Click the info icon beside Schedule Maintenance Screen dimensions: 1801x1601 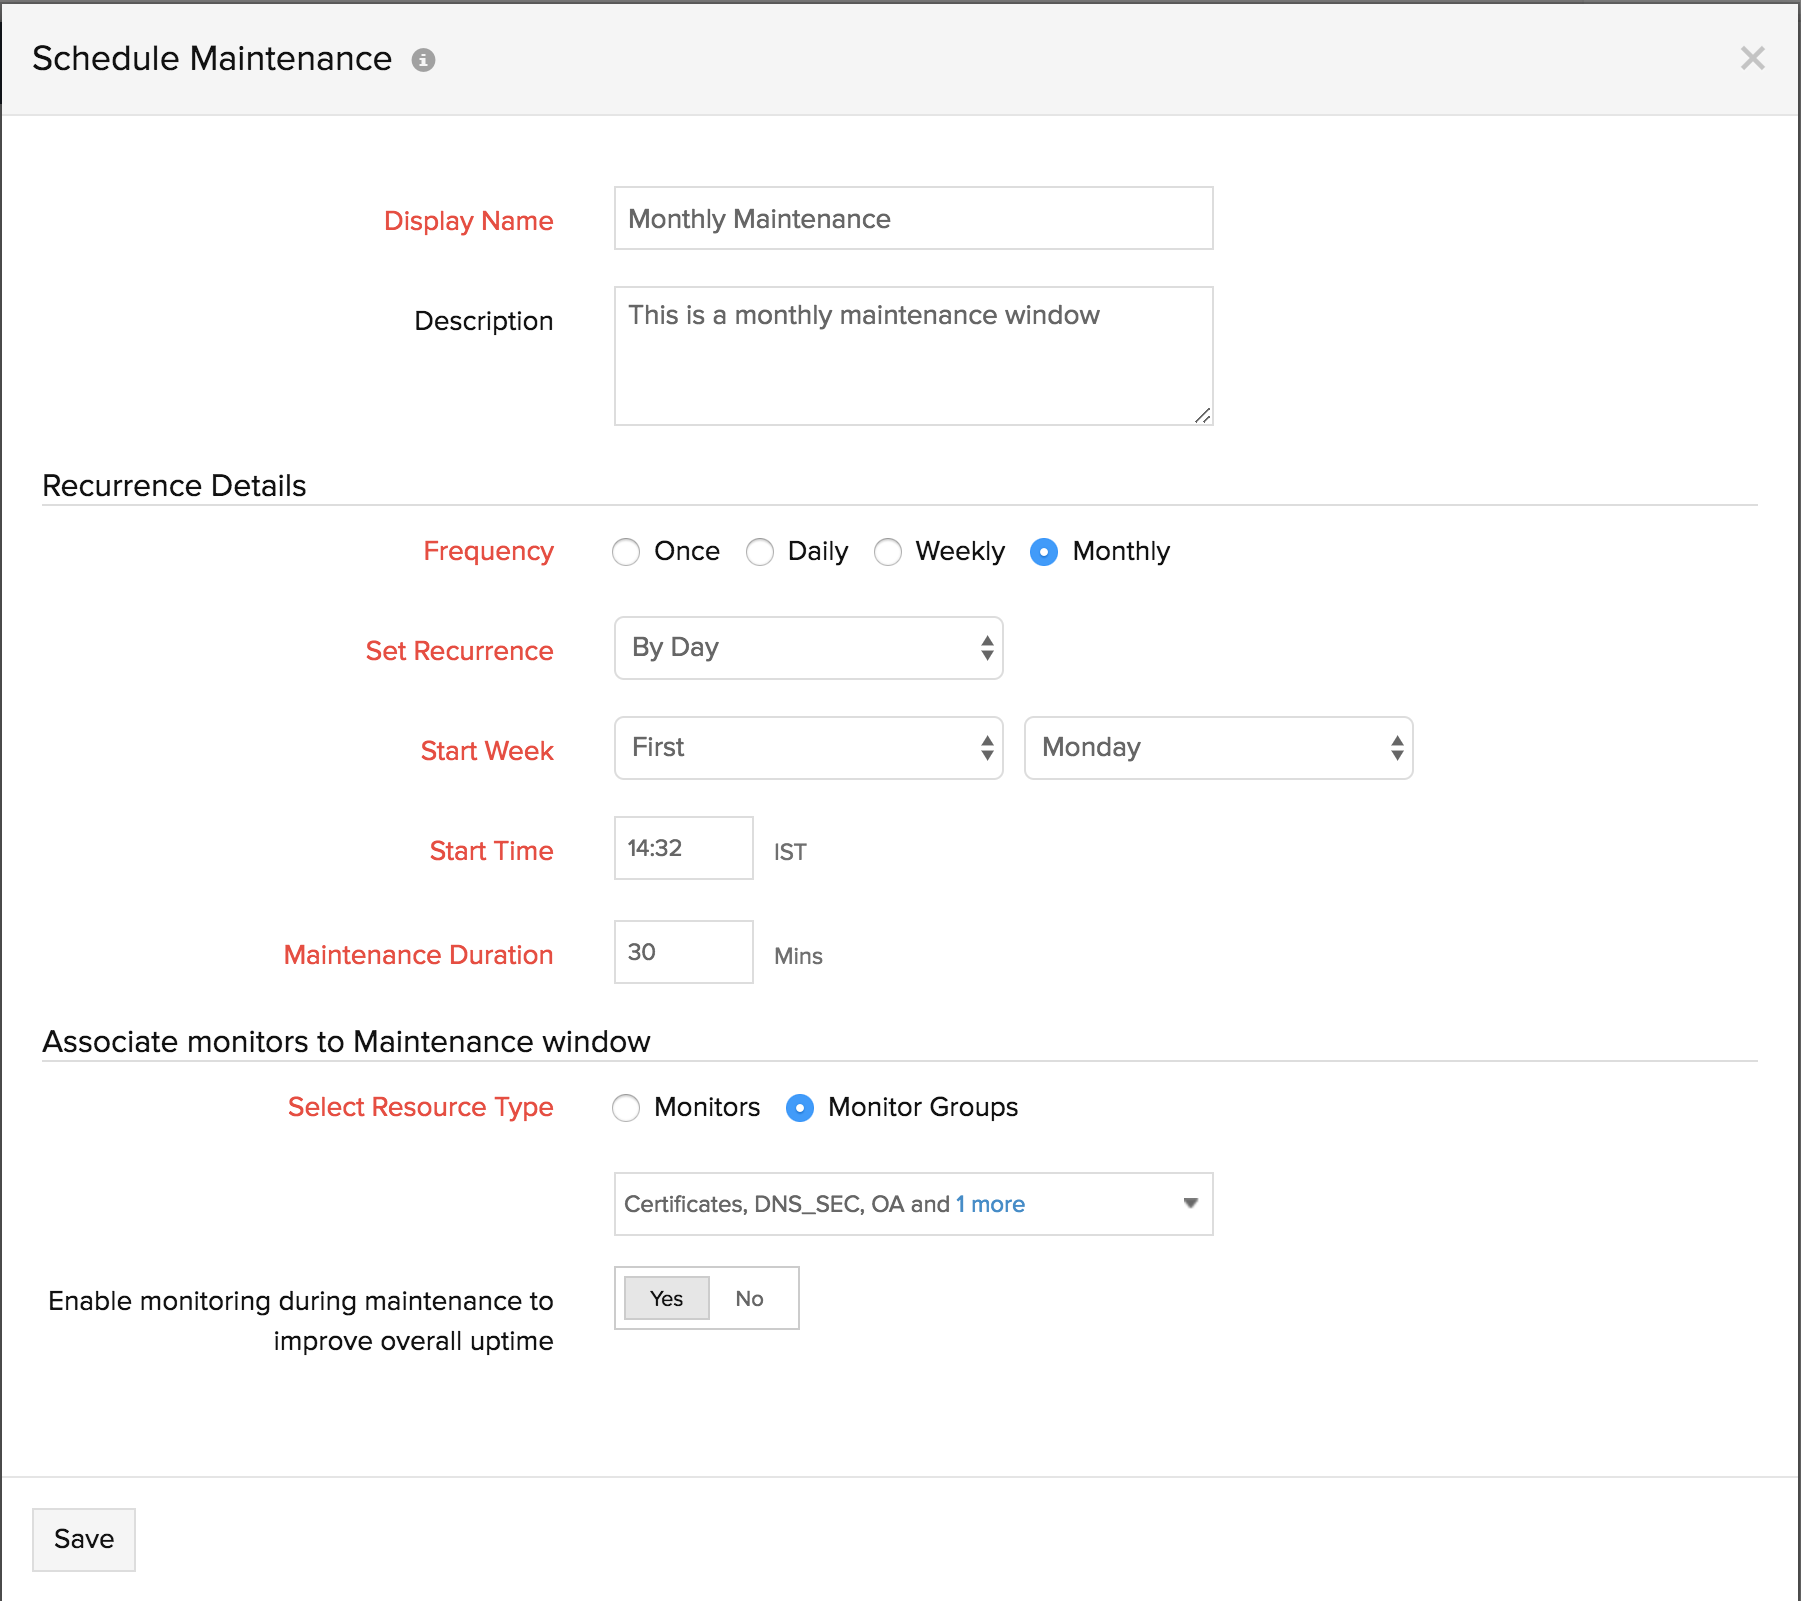click(423, 60)
